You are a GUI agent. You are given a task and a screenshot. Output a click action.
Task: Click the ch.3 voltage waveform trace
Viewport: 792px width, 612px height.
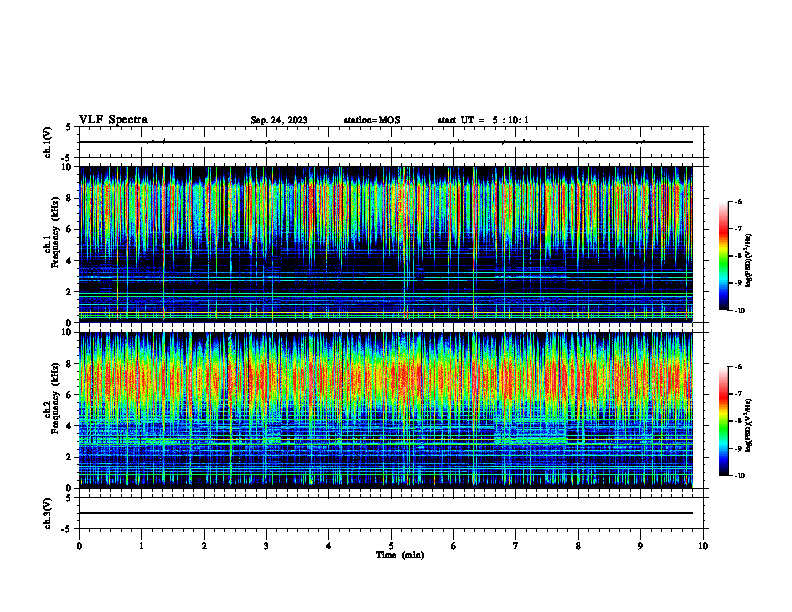click(x=386, y=513)
